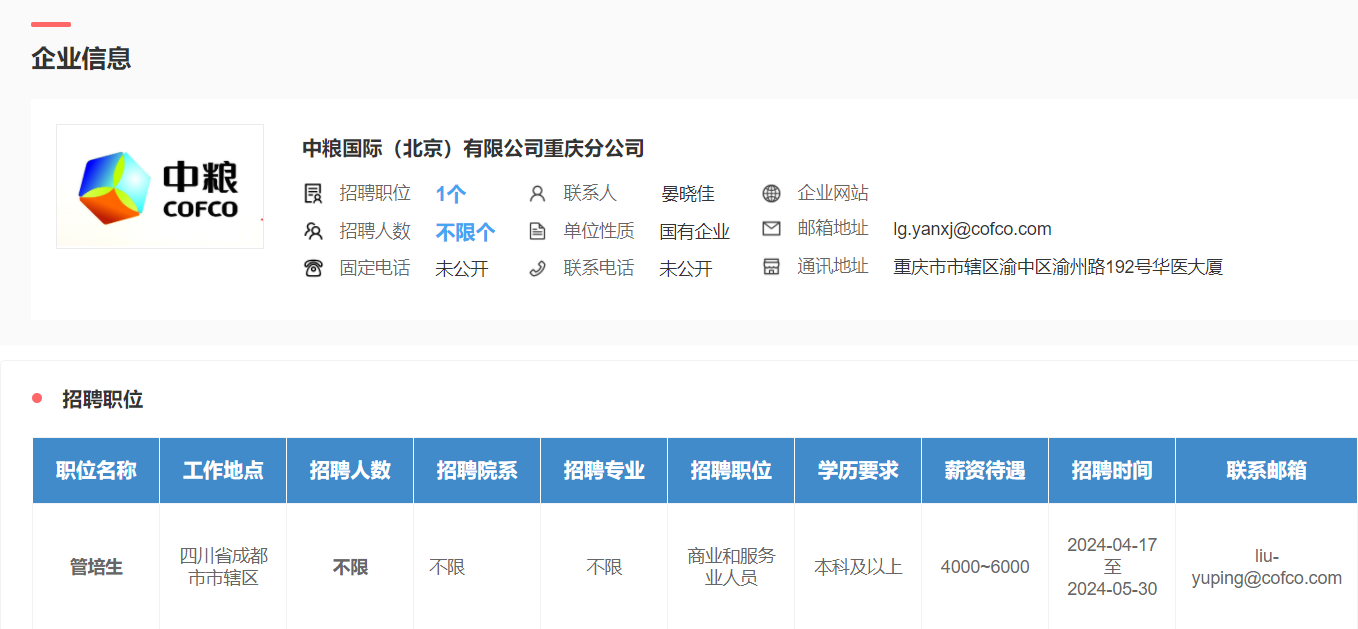Click the blue 1个 job count
1358x629 pixels.
pos(450,194)
